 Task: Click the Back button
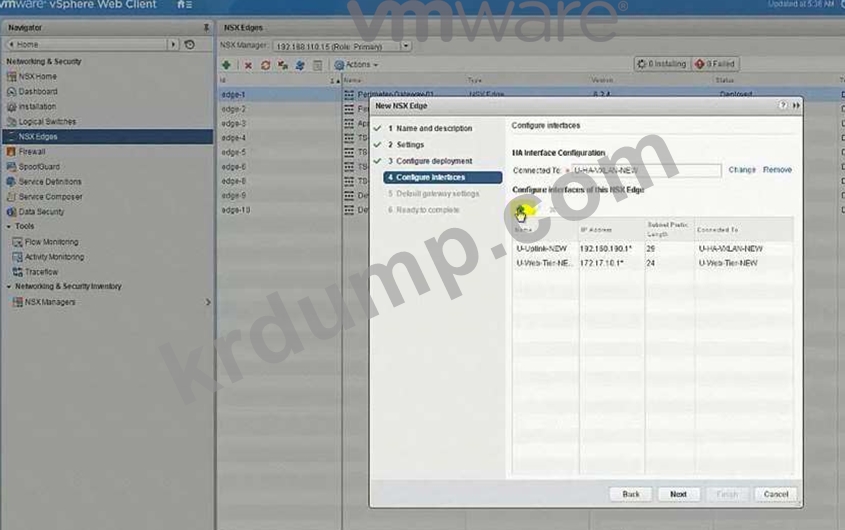pyautogui.click(x=631, y=494)
